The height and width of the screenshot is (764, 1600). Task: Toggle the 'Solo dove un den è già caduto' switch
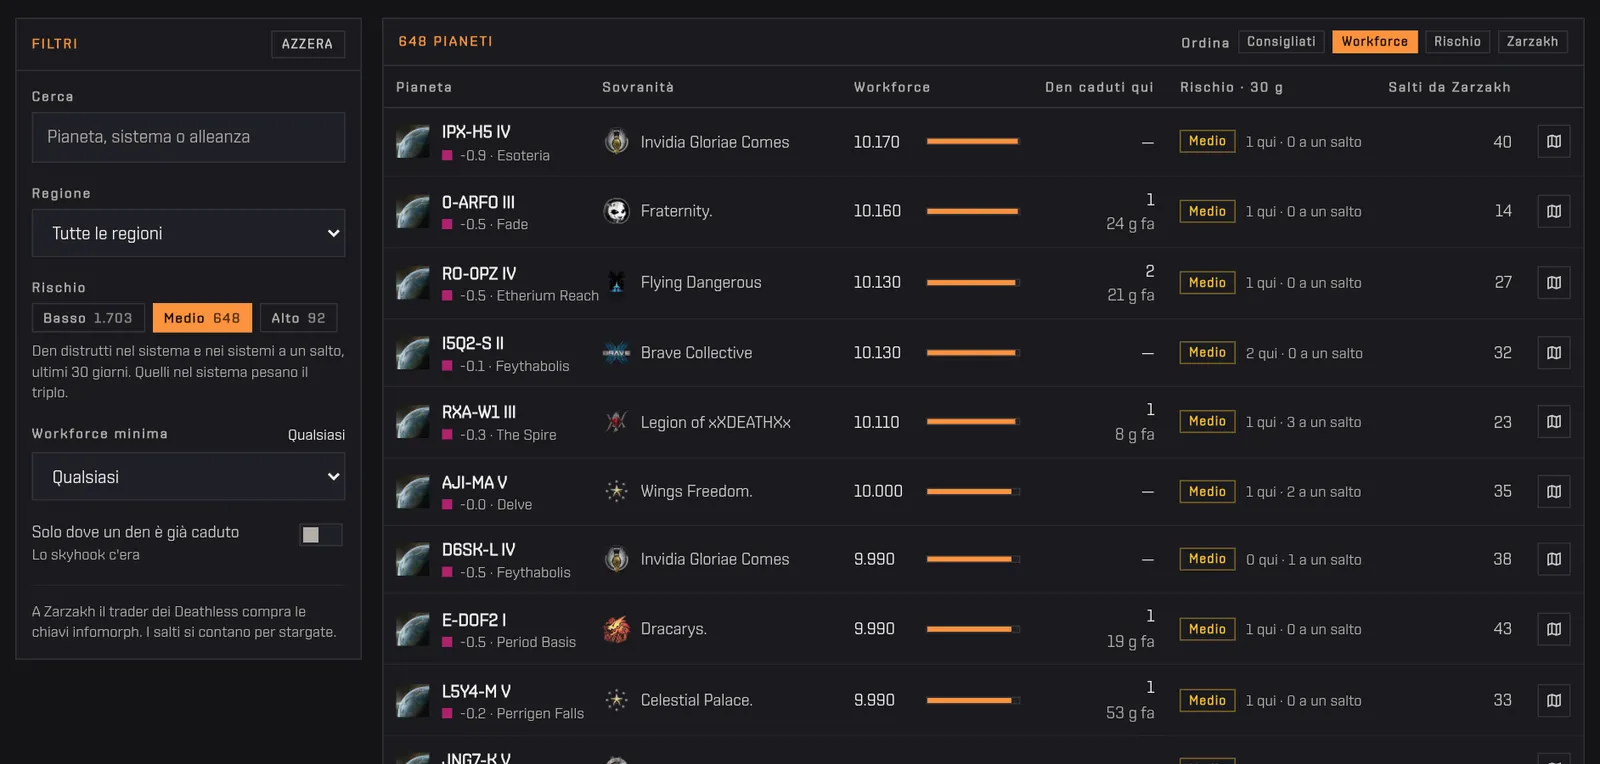click(321, 535)
